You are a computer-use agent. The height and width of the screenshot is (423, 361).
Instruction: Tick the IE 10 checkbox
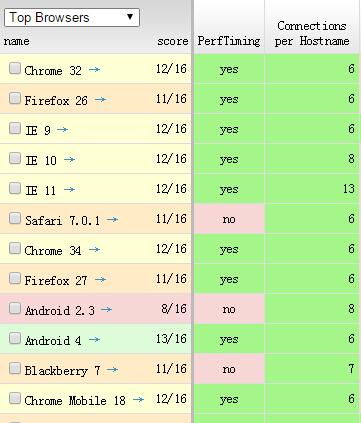(x=15, y=158)
